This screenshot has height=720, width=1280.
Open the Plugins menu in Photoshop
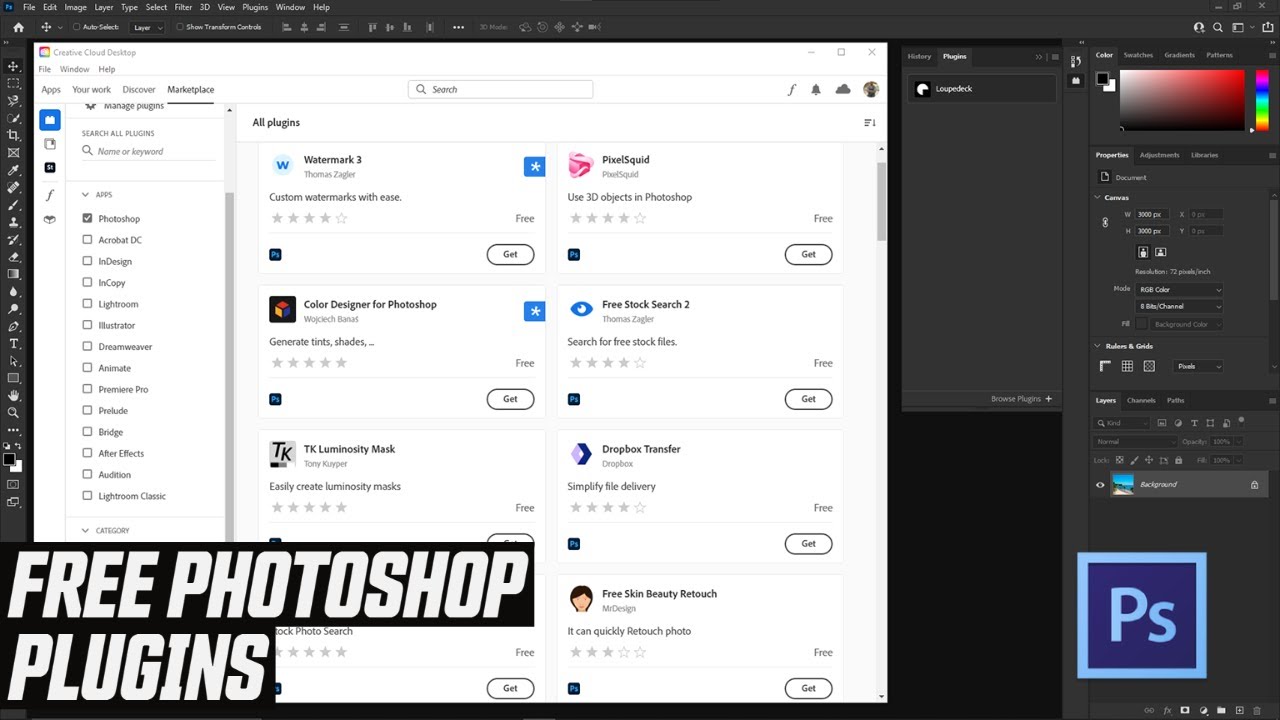255,7
